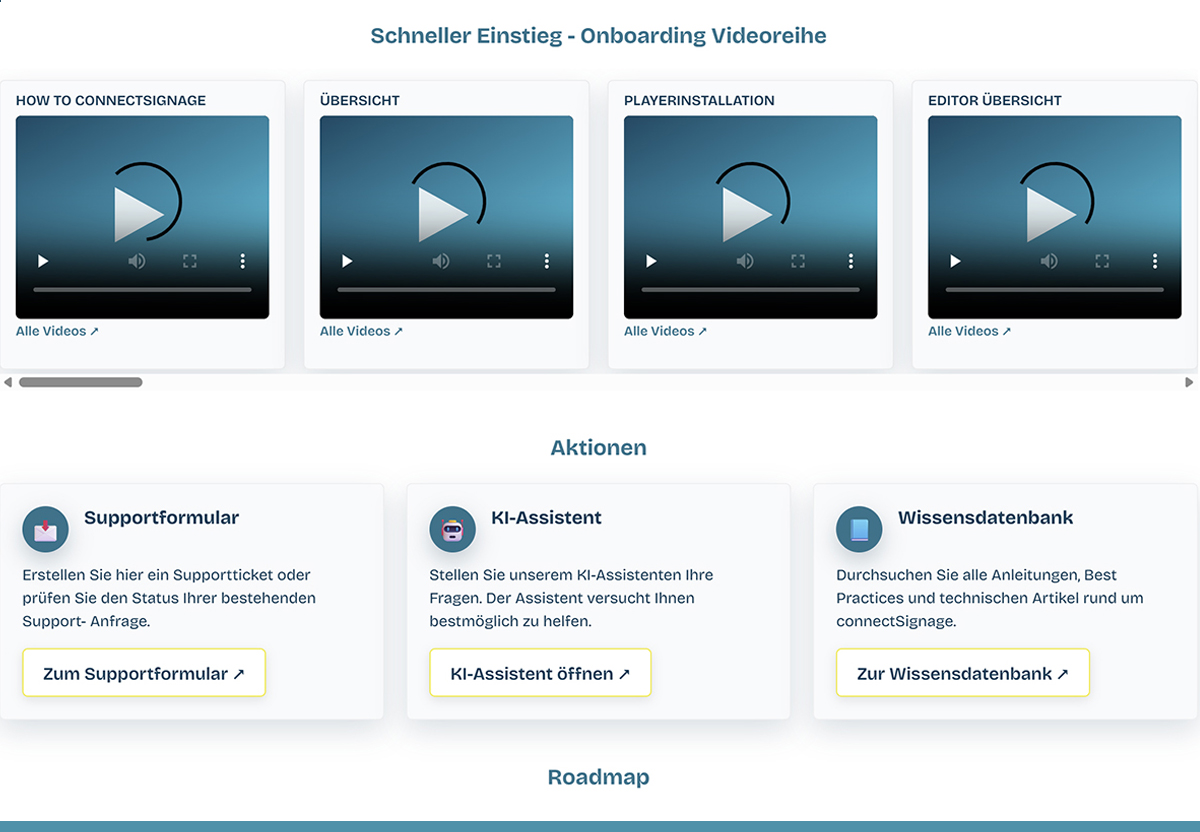Click the KI-Assistent robot icon

(x=452, y=530)
